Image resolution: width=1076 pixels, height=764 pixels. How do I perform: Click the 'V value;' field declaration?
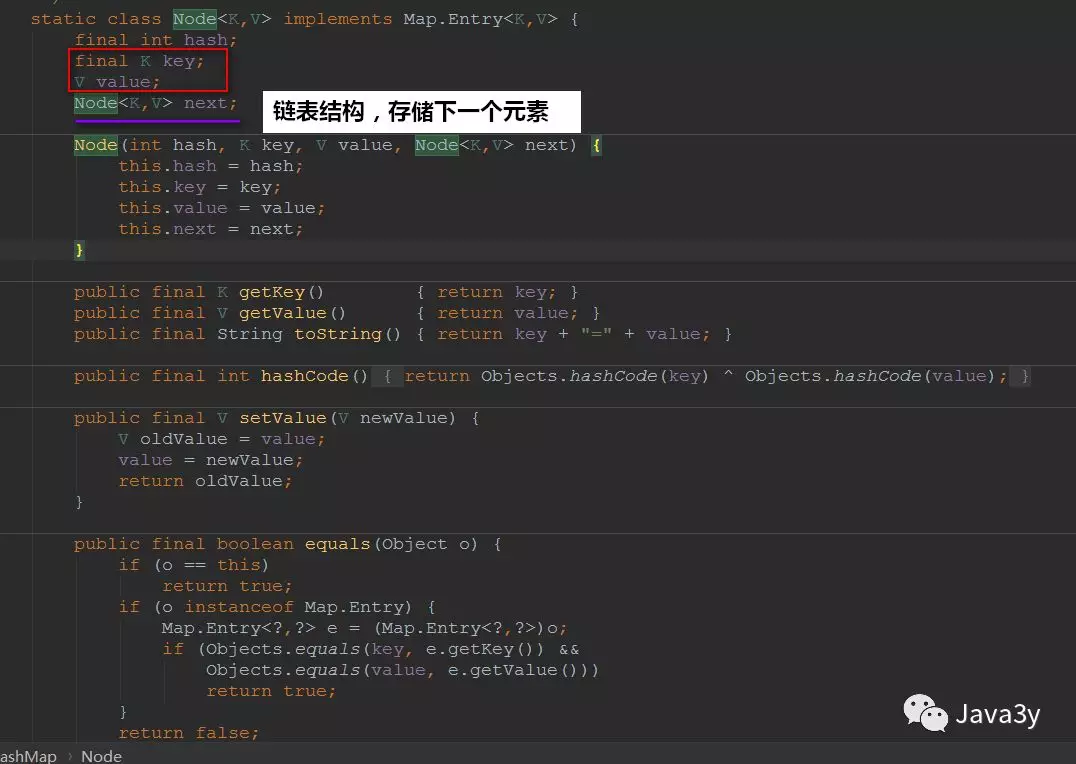(x=117, y=82)
